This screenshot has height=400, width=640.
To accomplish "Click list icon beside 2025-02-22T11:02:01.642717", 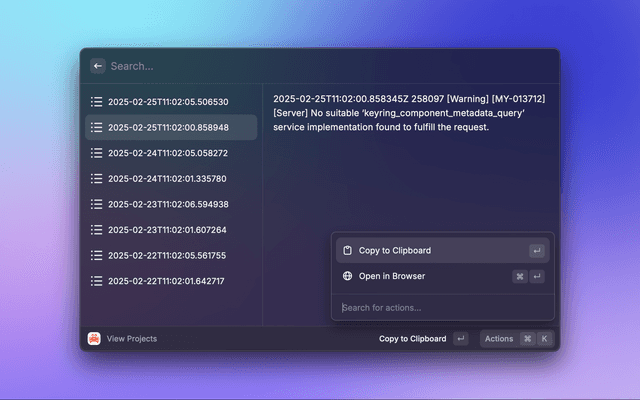I will pyautogui.click(x=97, y=281).
